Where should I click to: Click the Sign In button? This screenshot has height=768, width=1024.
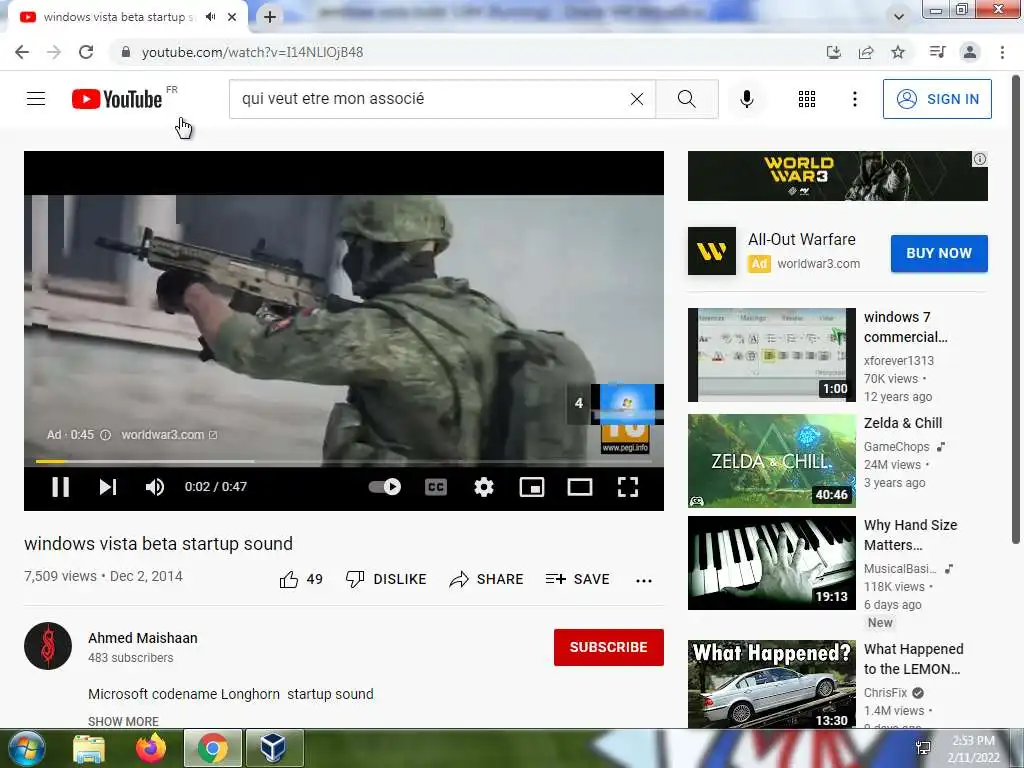(x=936, y=99)
